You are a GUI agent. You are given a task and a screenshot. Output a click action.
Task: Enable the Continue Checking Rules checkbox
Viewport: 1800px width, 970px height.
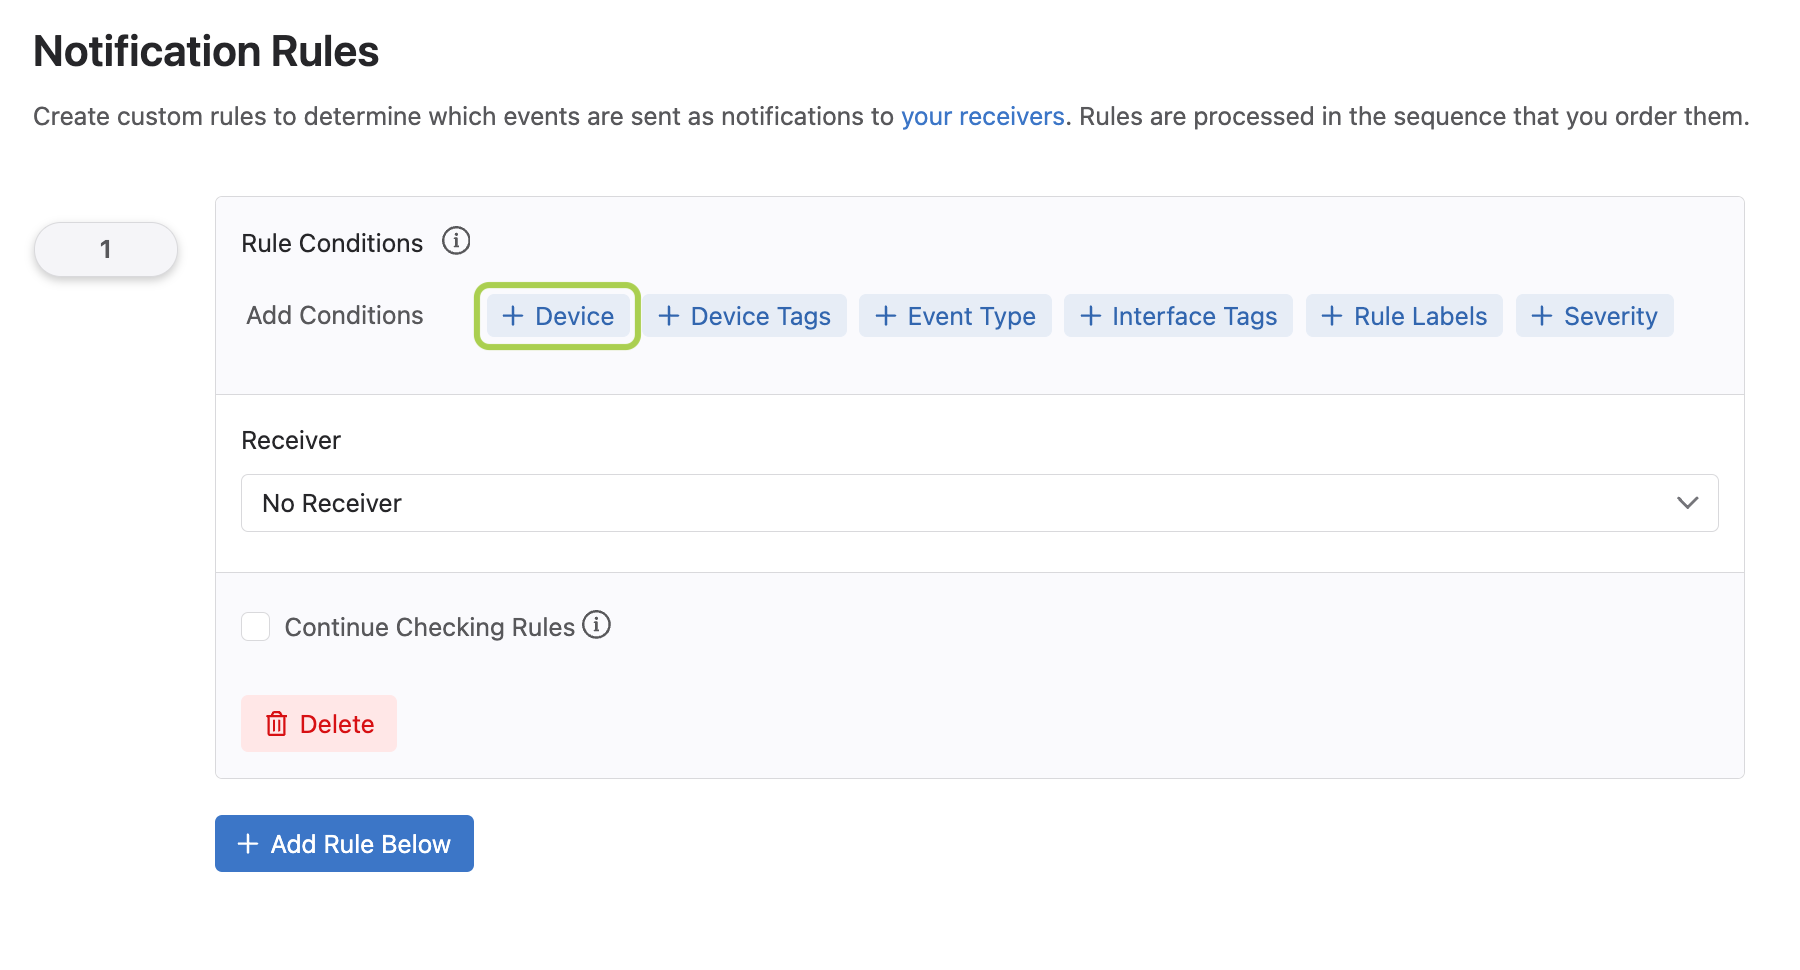click(256, 627)
